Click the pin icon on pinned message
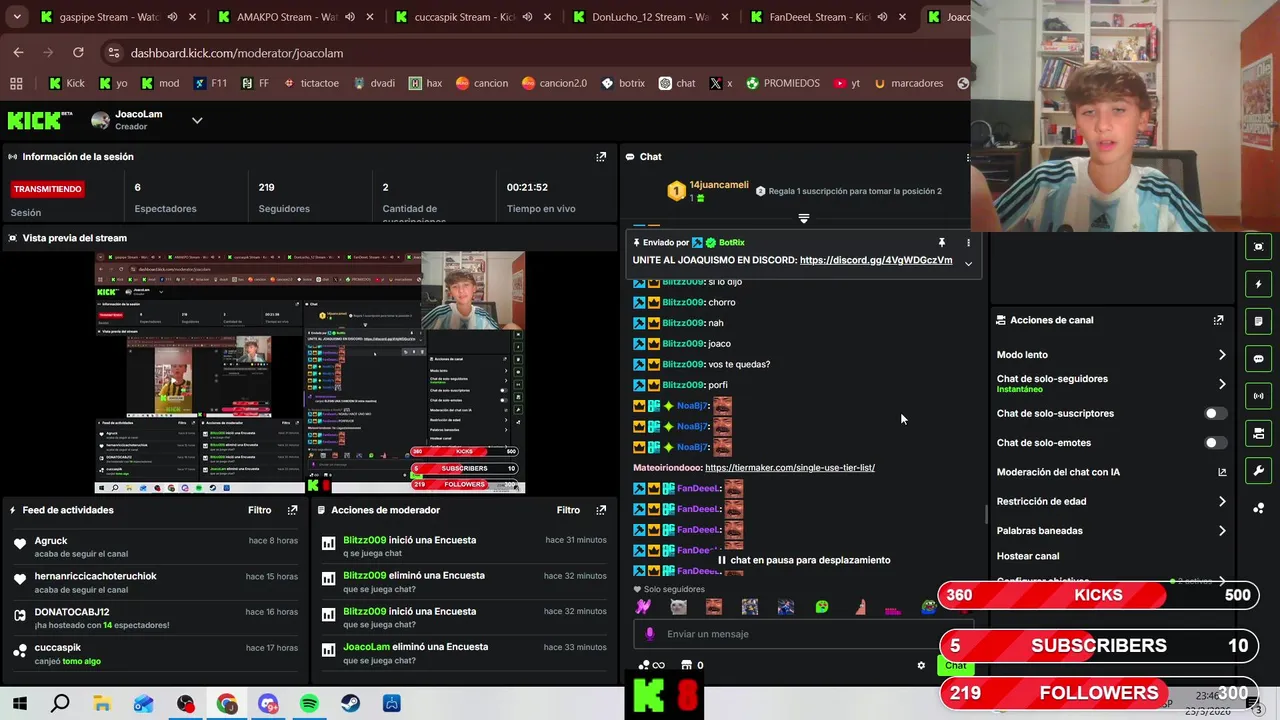 (x=941, y=243)
